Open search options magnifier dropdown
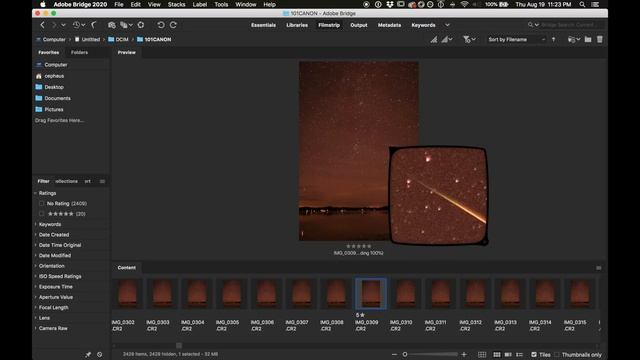The width and height of the screenshot is (640, 360). point(533,25)
